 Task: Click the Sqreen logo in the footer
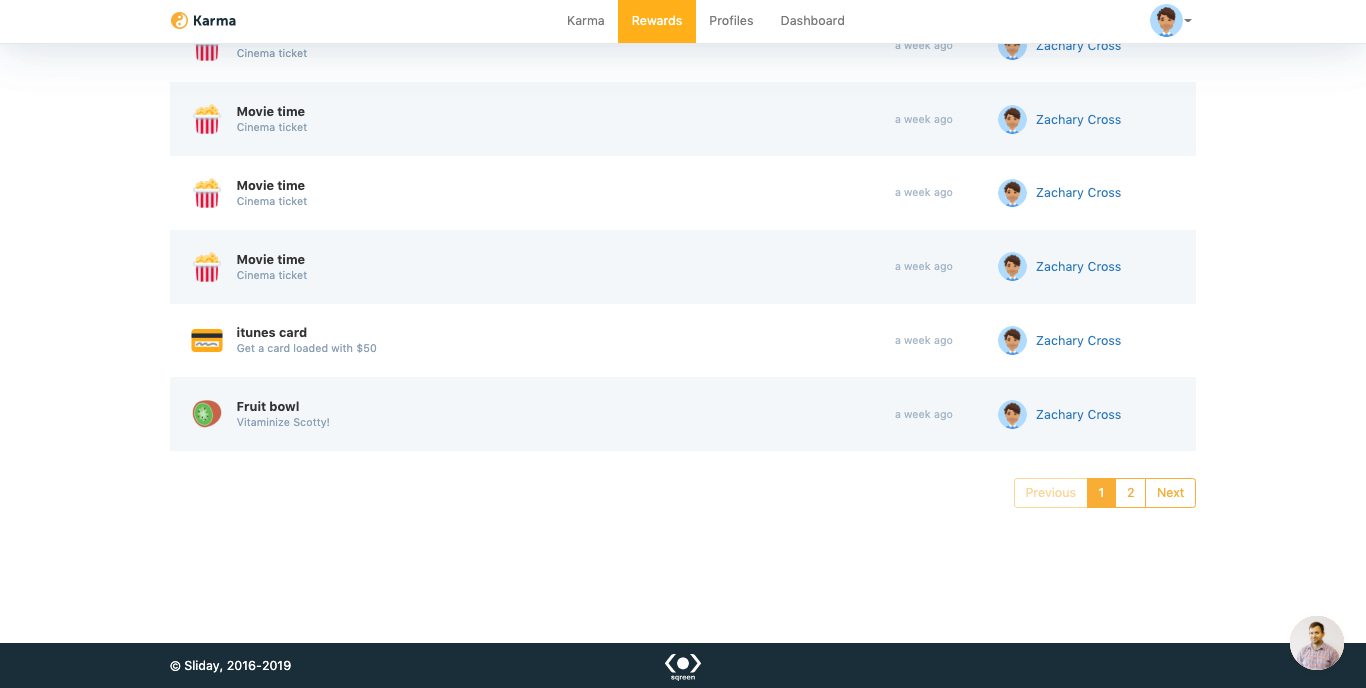(683, 666)
